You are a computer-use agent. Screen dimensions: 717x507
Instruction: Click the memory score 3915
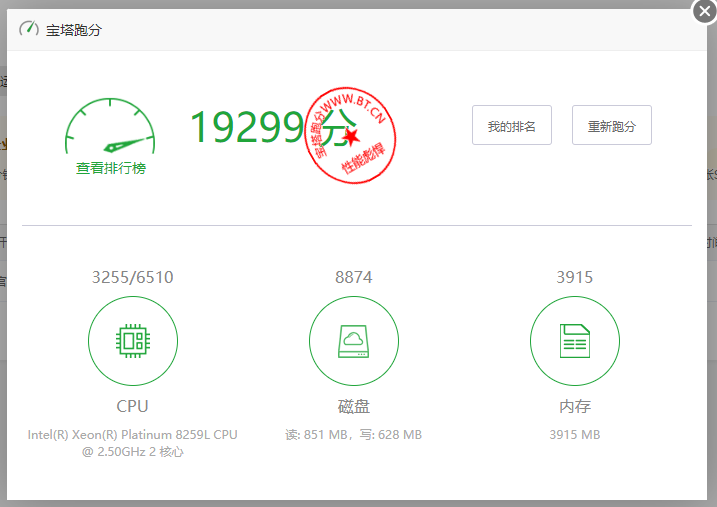coord(575,277)
